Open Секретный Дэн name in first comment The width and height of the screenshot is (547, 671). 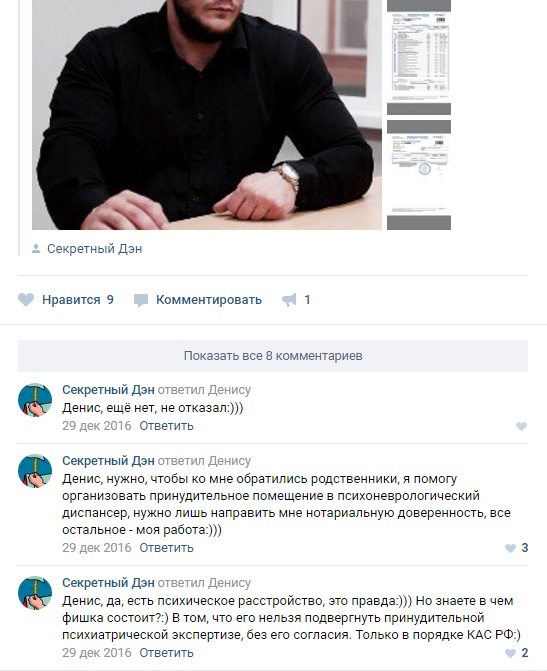point(108,390)
